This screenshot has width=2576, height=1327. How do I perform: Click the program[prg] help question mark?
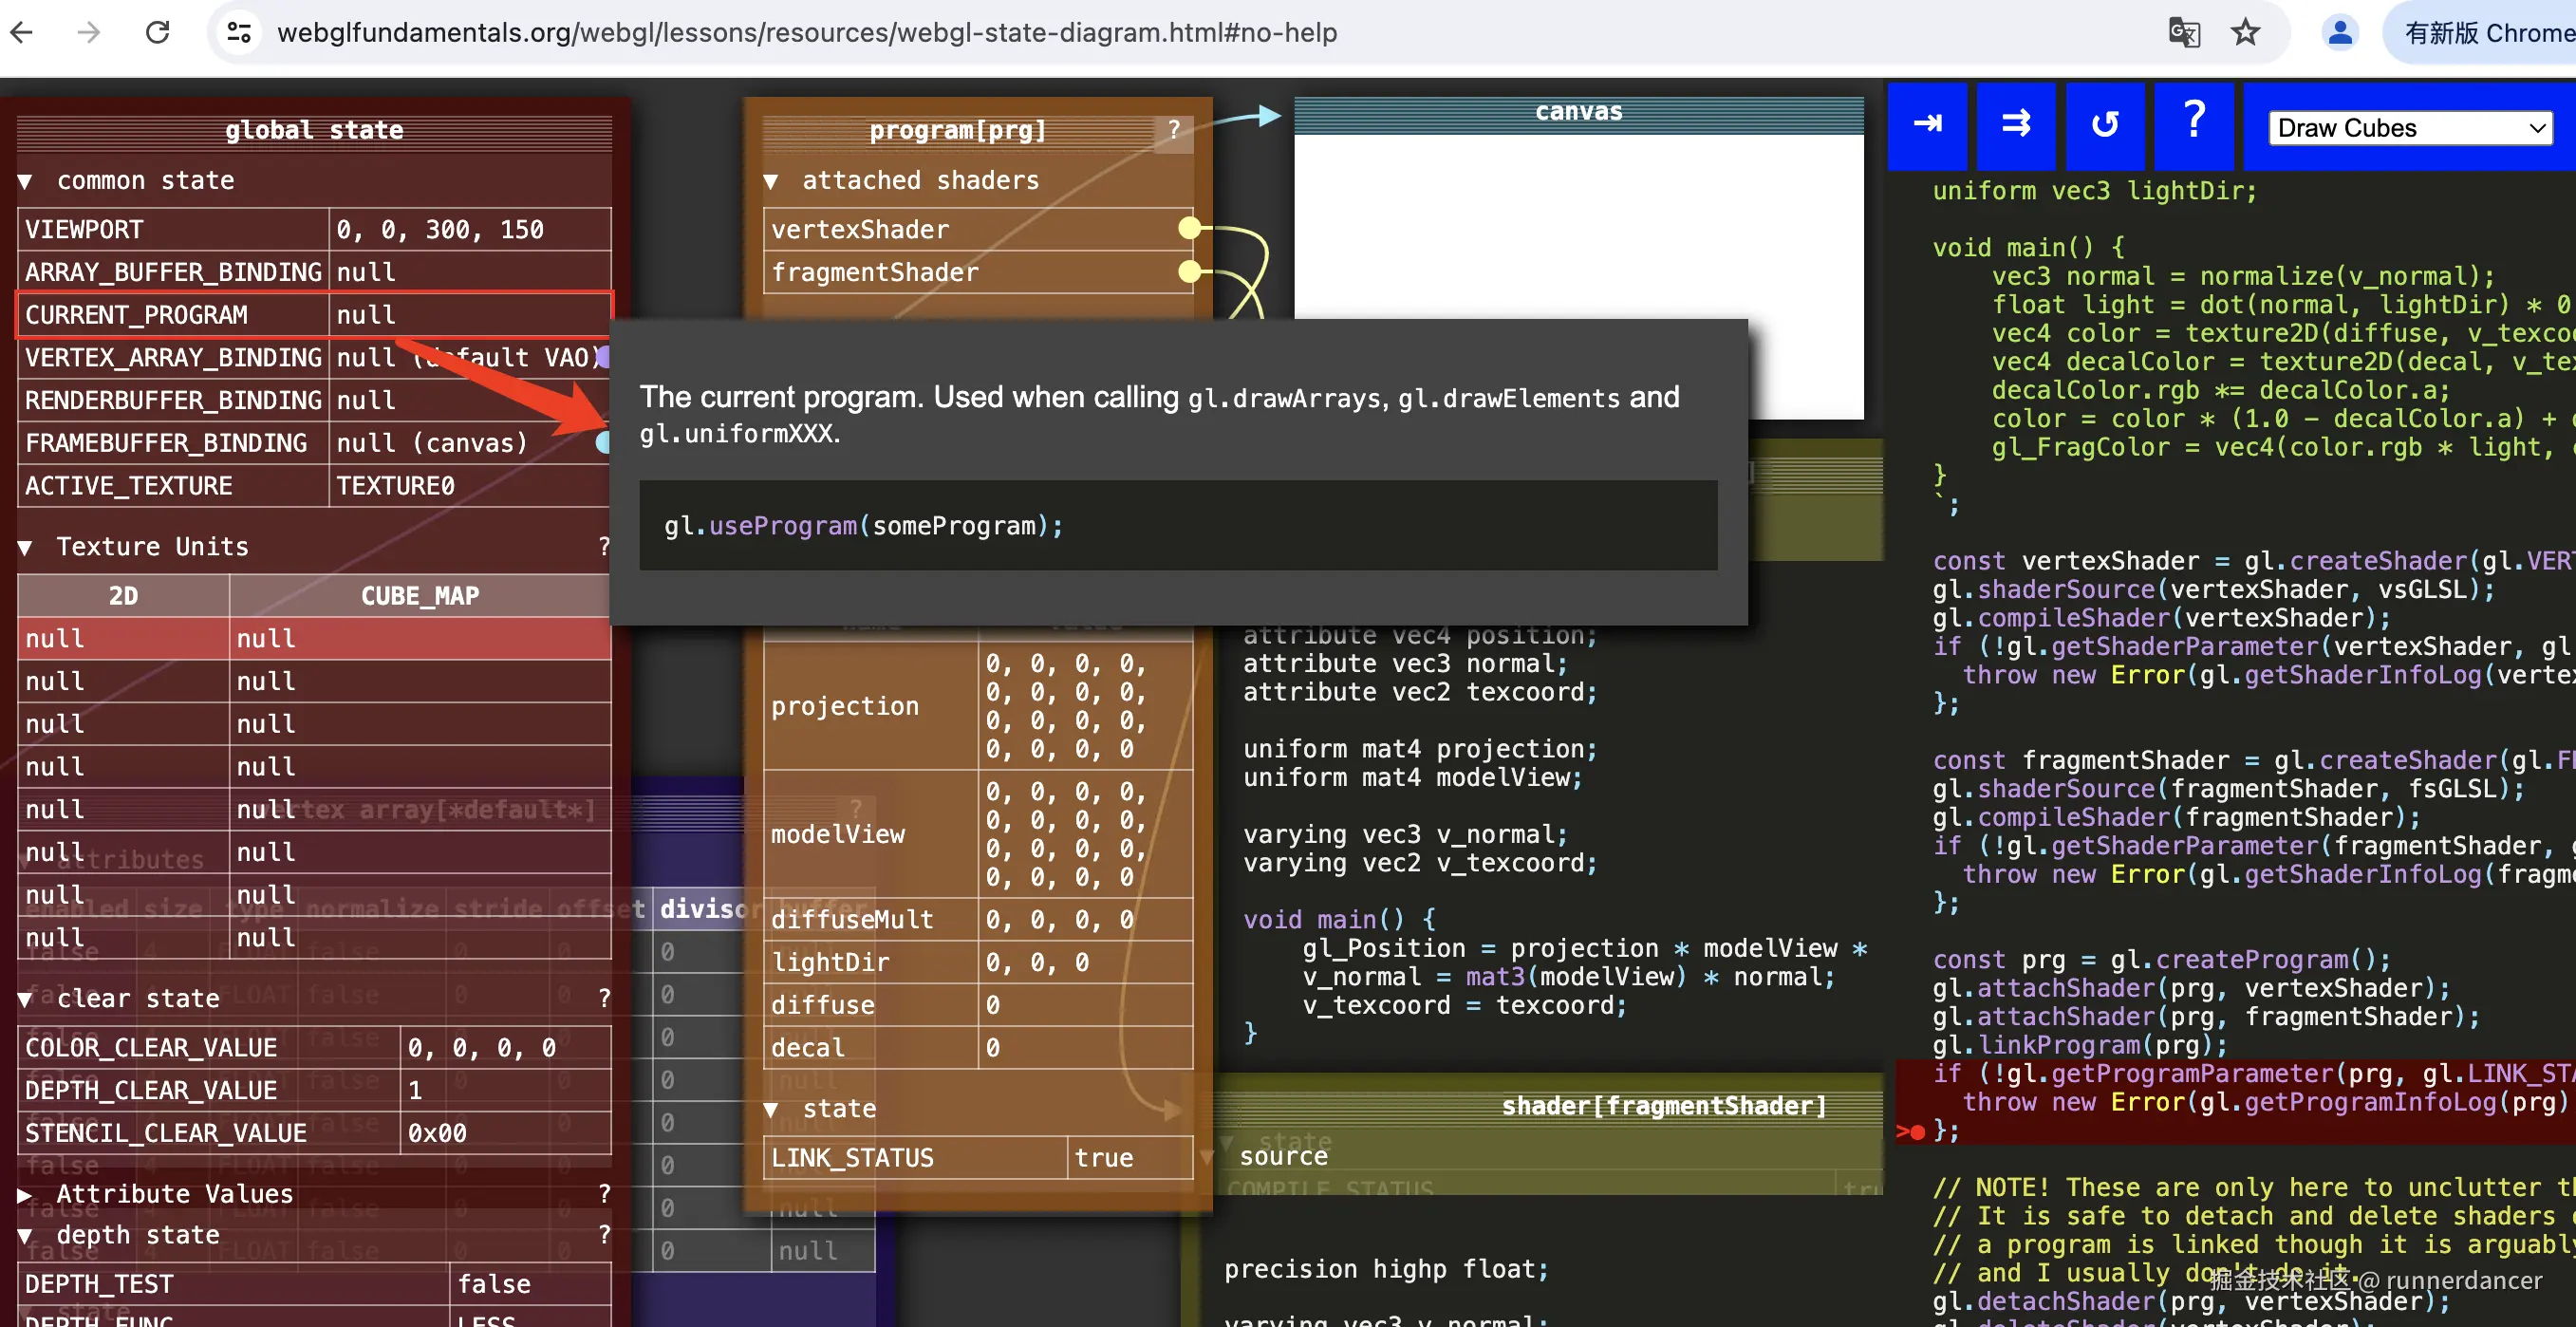(x=1174, y=130)
